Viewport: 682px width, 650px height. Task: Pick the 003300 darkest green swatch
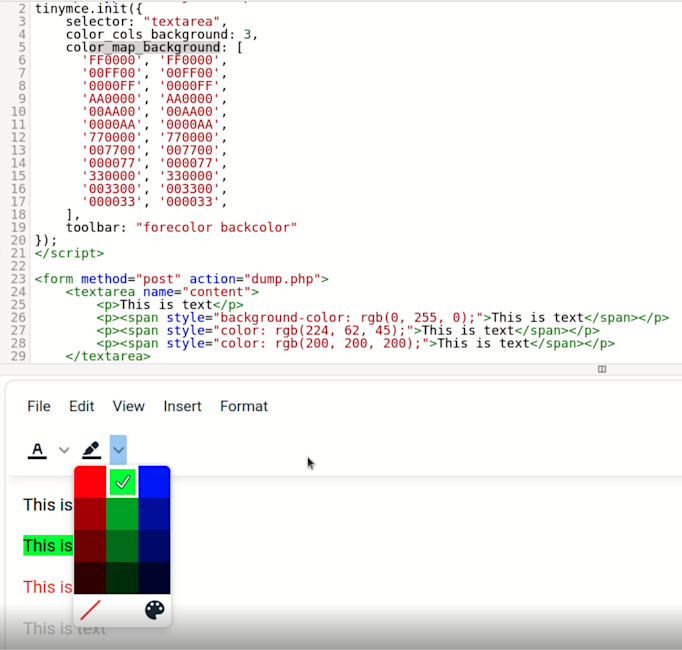[x=122, y=578]
